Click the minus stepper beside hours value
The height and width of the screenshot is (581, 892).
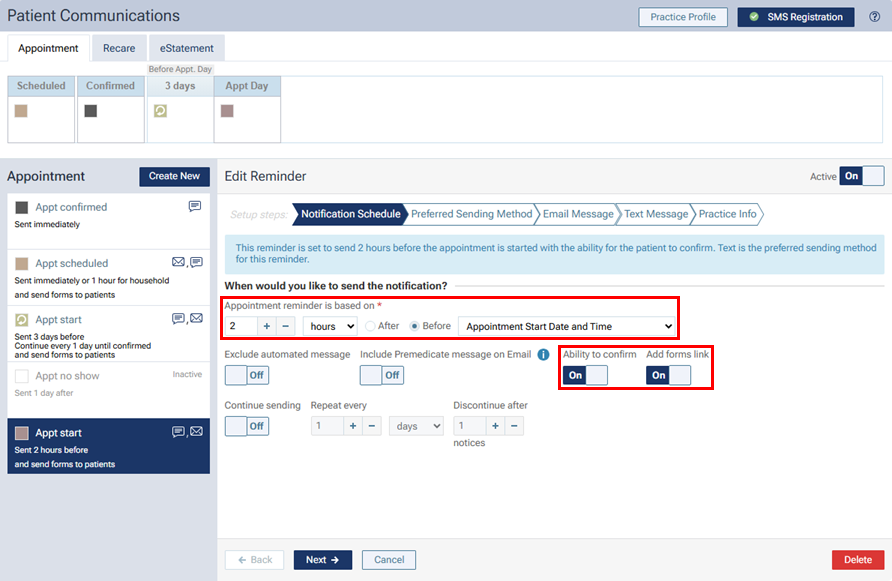point(285,326)
